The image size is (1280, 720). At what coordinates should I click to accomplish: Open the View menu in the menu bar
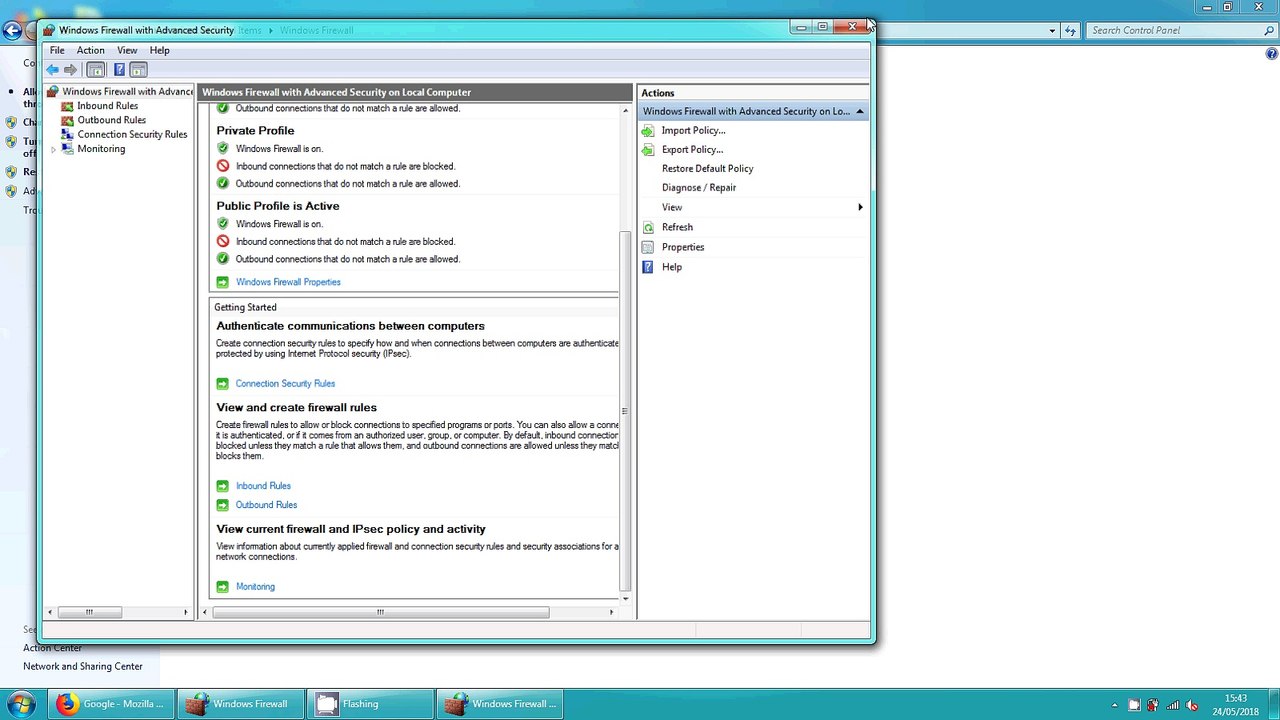point(127,50)
